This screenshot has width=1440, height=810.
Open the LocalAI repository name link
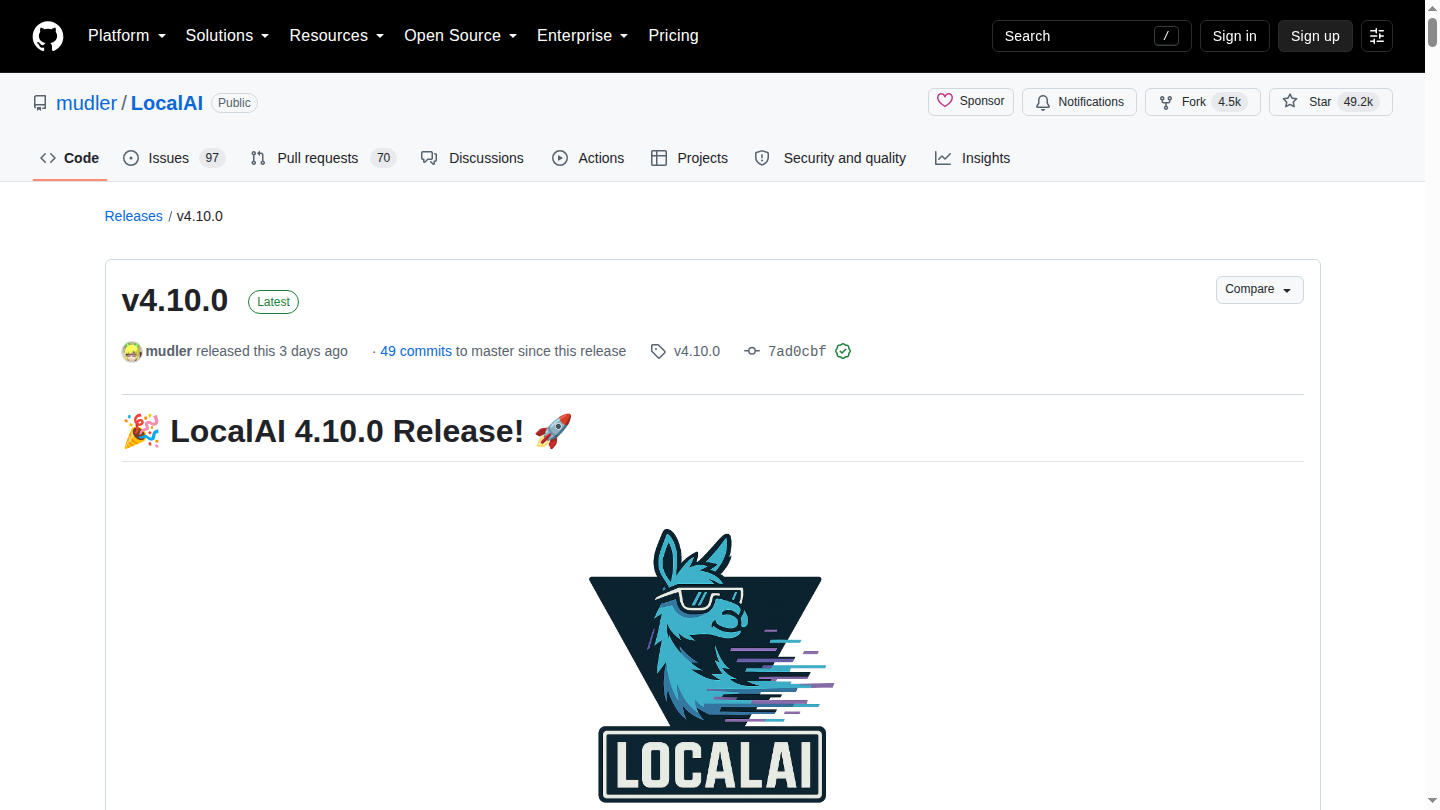click(167, 103)
